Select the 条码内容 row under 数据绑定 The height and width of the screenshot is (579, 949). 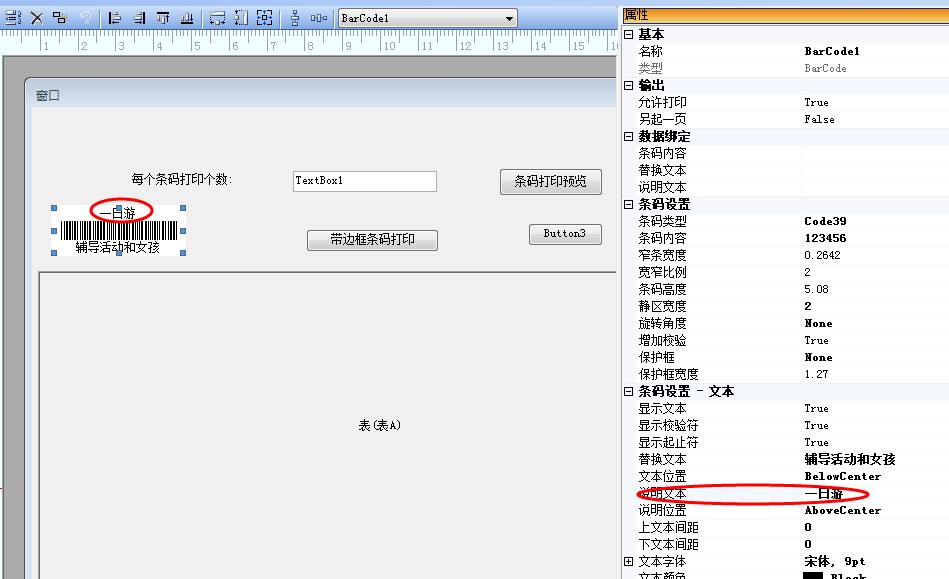tap(786, 154)
